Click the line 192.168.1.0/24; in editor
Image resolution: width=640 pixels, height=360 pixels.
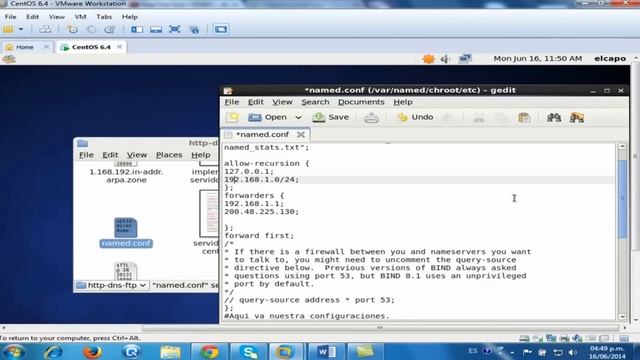(x=261, y=180)
